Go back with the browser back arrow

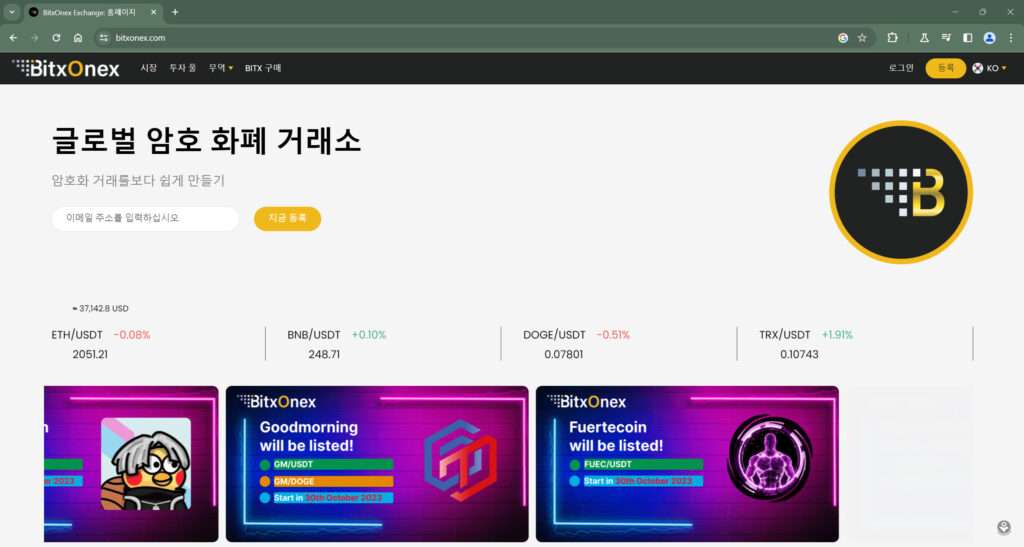13,38
